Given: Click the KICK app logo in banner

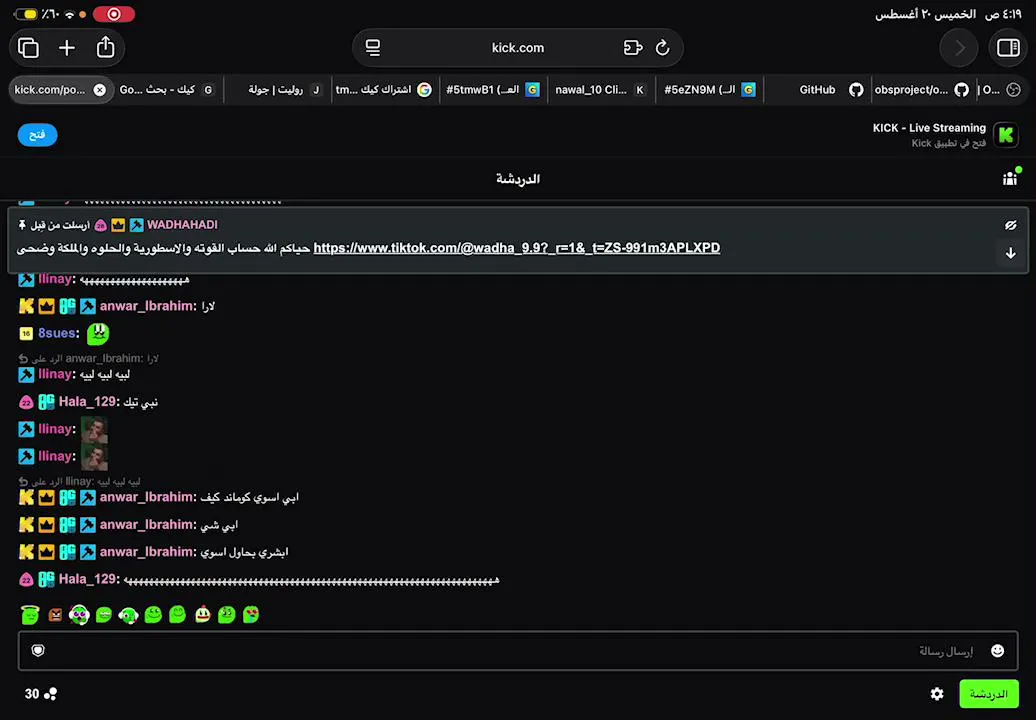Looking at the screenshot, I should coord(1006,135).
